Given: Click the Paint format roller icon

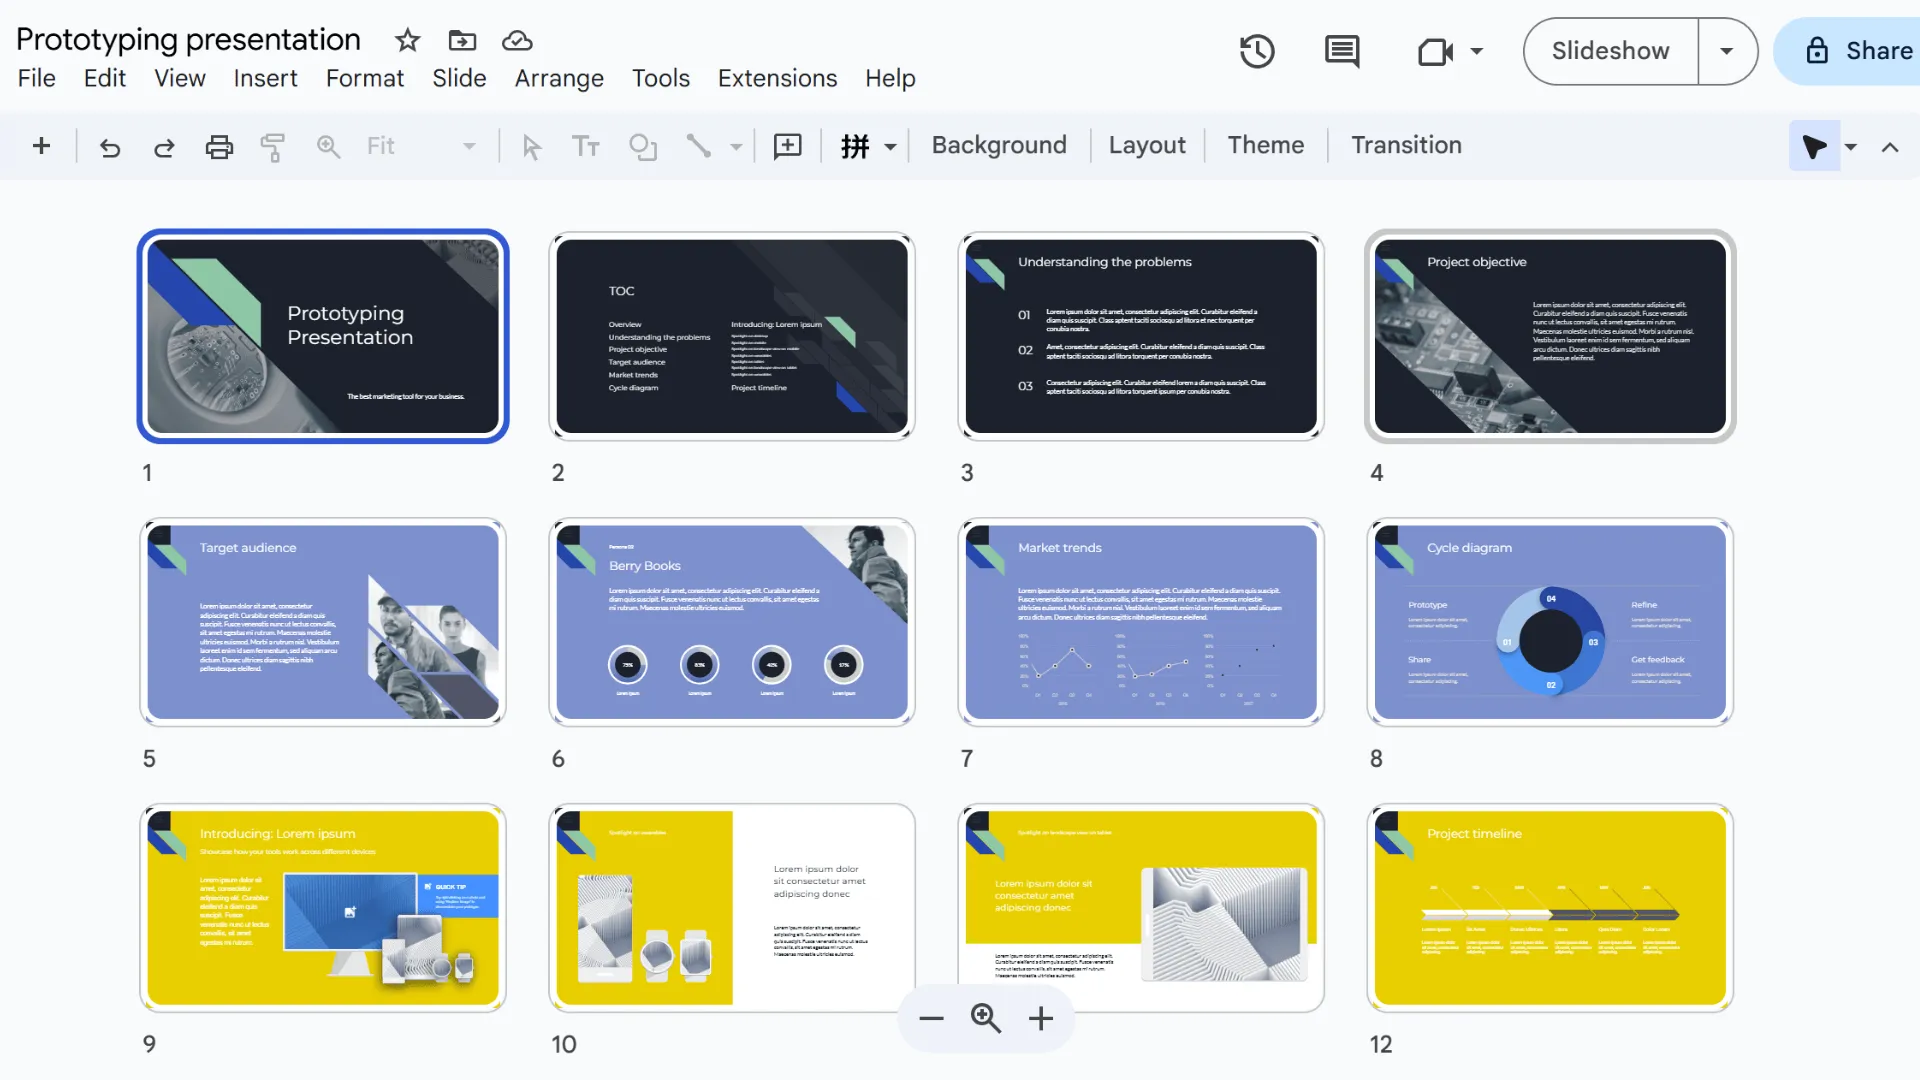Looking at the screenshot, I should pyautogui.click(x=273, y=147).
